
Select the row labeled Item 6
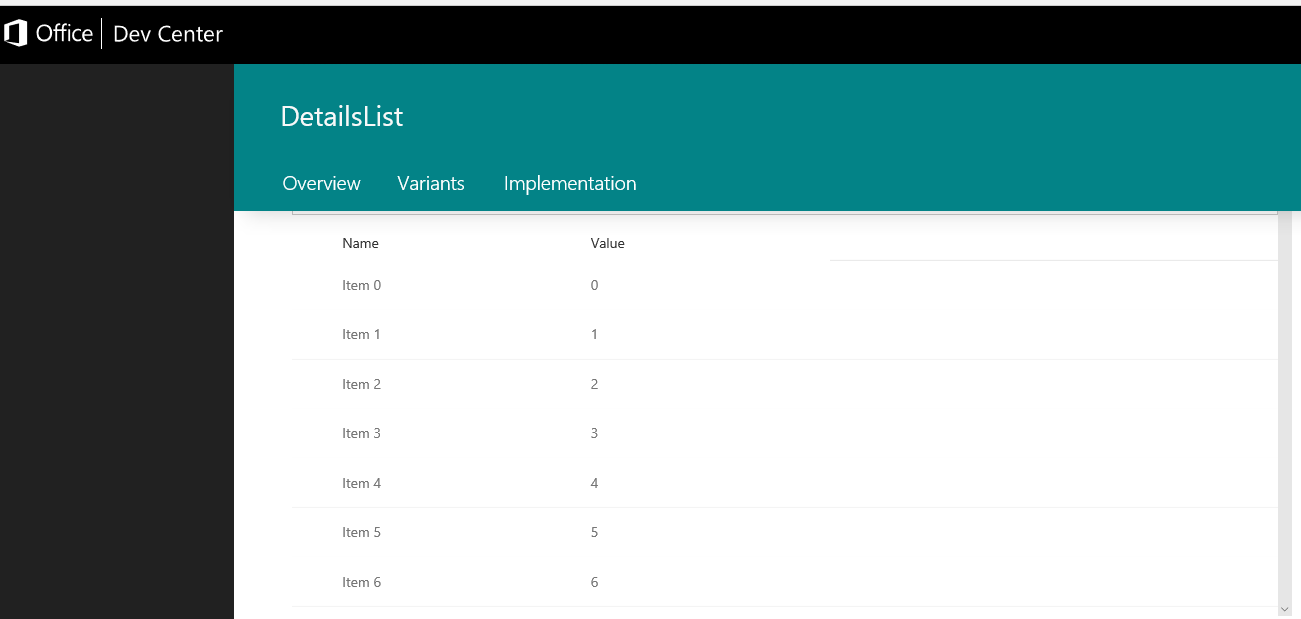coord(361,581)
